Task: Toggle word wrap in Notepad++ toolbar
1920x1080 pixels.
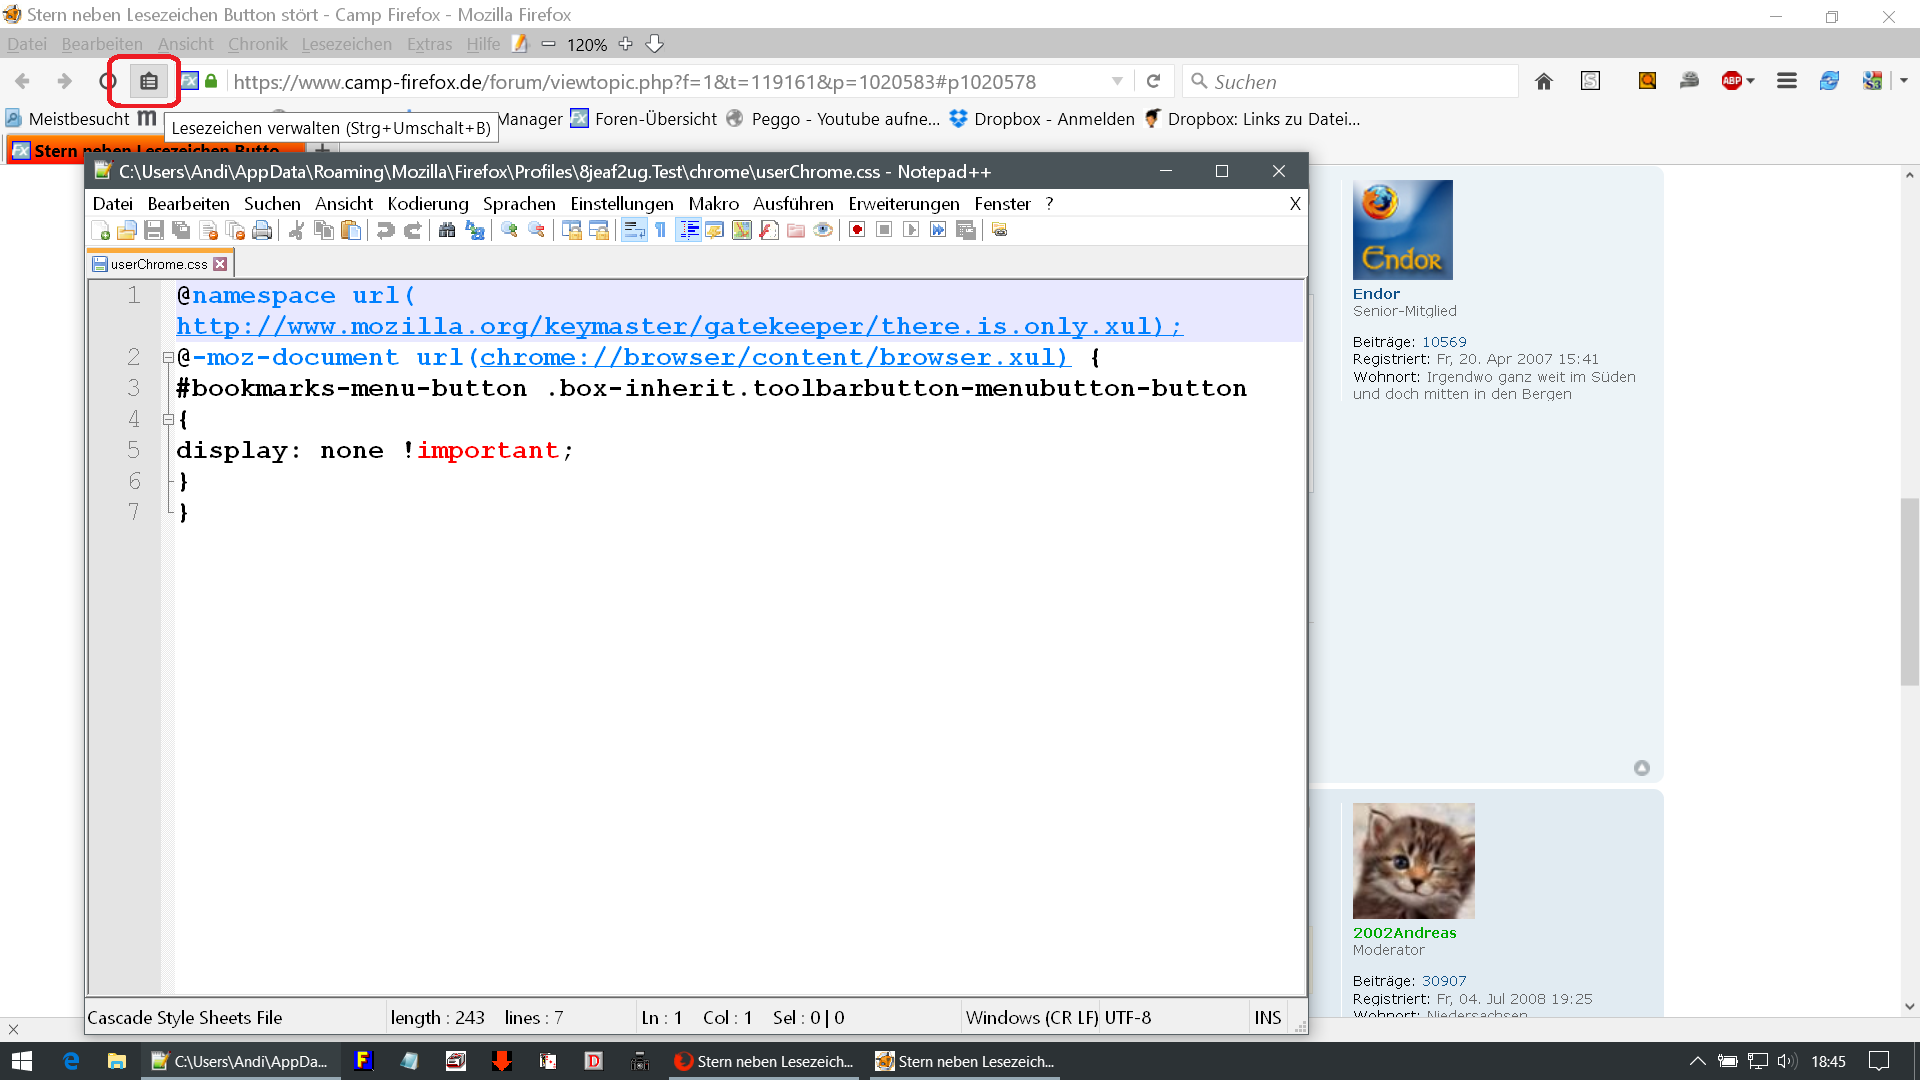Action: (634, 230)
